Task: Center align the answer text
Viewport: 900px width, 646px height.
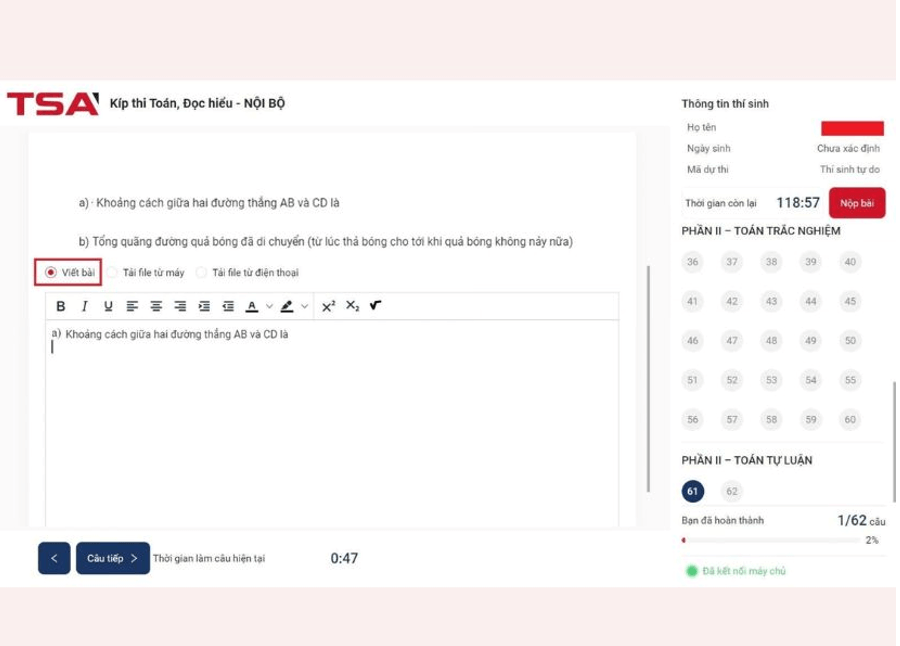Action: pos(156,307)
